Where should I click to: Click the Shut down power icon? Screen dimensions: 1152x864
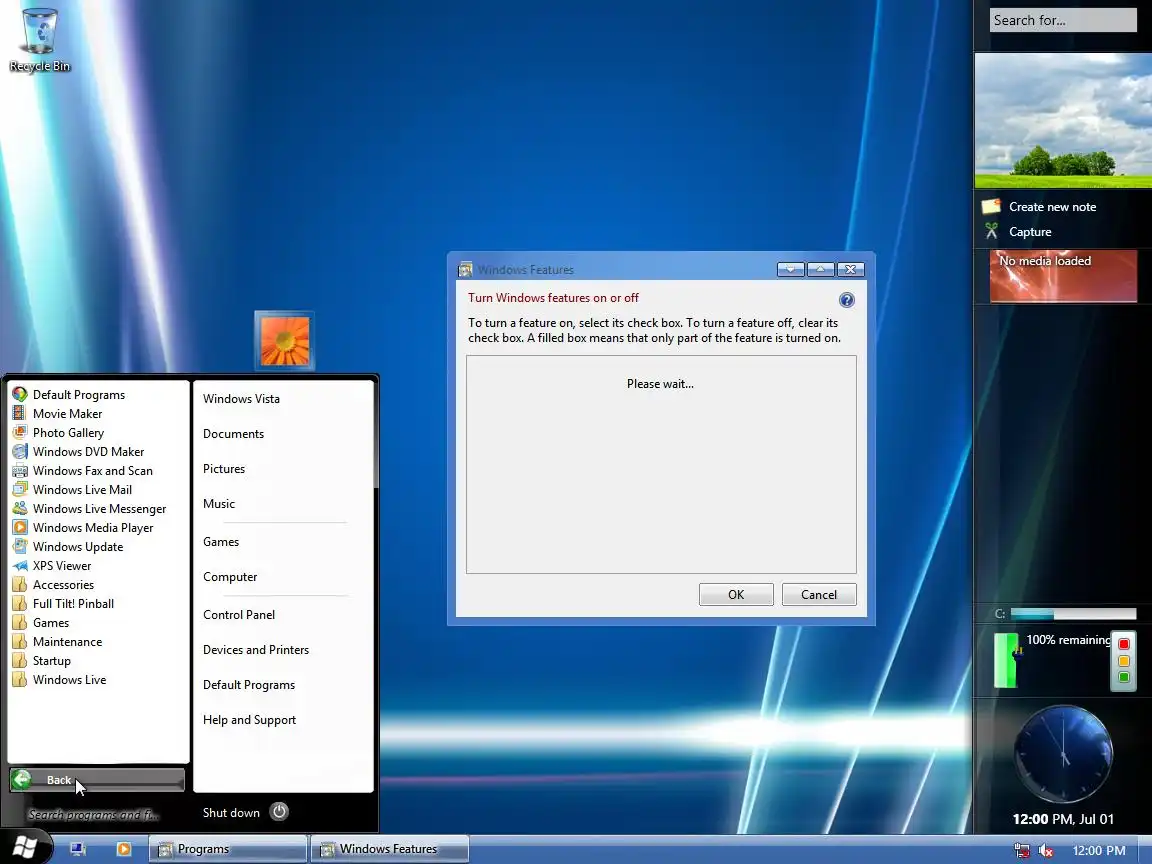279,812
